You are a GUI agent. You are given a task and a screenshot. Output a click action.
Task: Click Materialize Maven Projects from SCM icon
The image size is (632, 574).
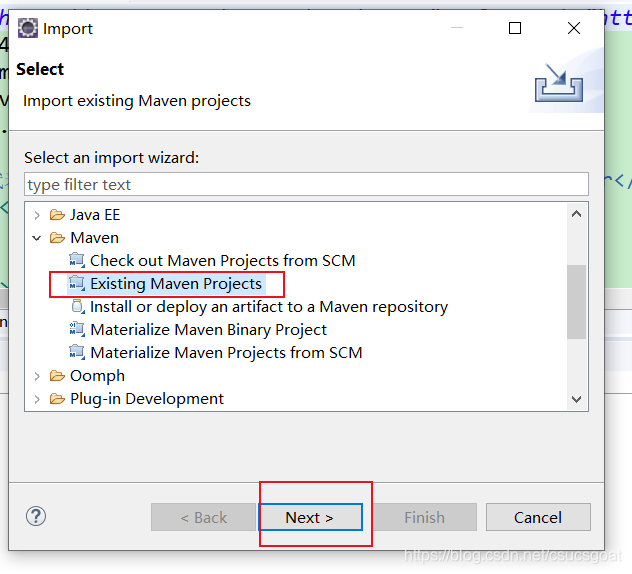77,352
